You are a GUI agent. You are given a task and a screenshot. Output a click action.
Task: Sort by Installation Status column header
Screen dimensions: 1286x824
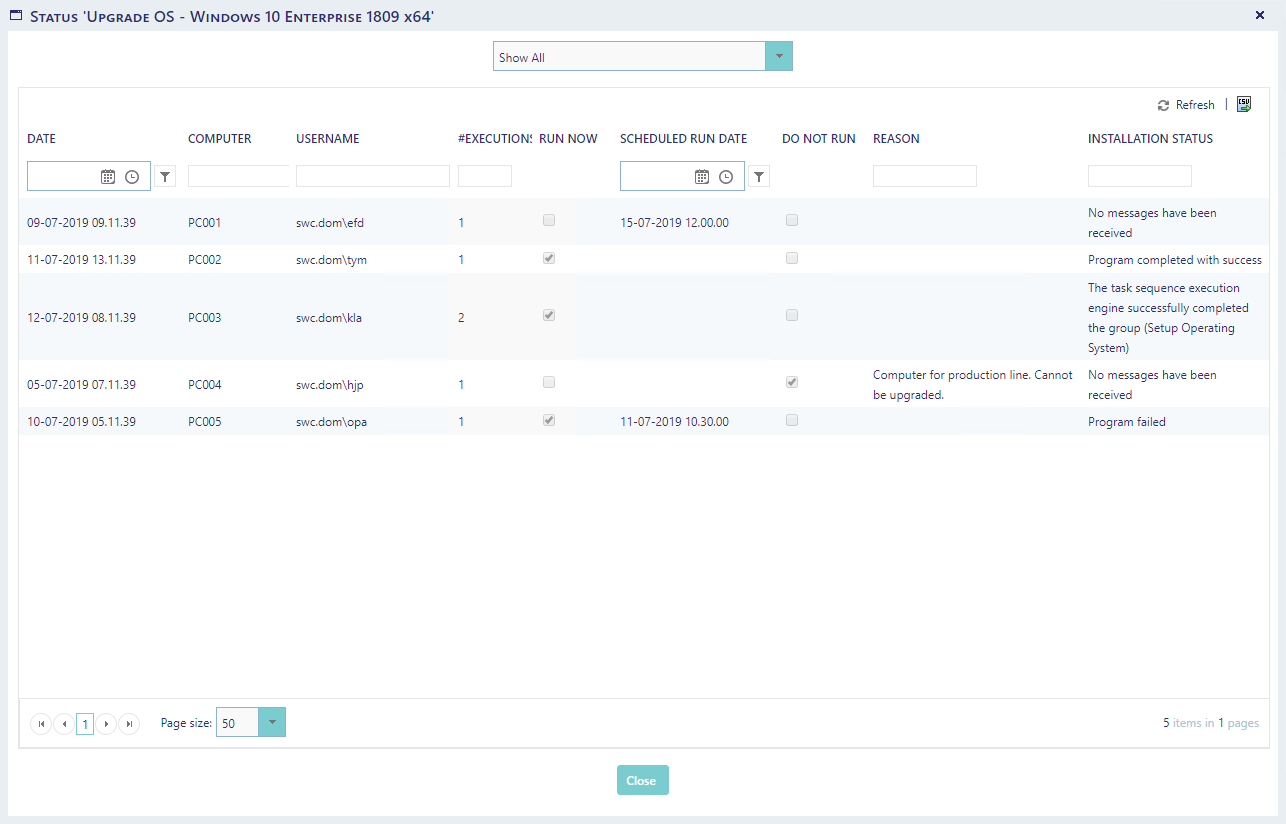(1150, 139)
